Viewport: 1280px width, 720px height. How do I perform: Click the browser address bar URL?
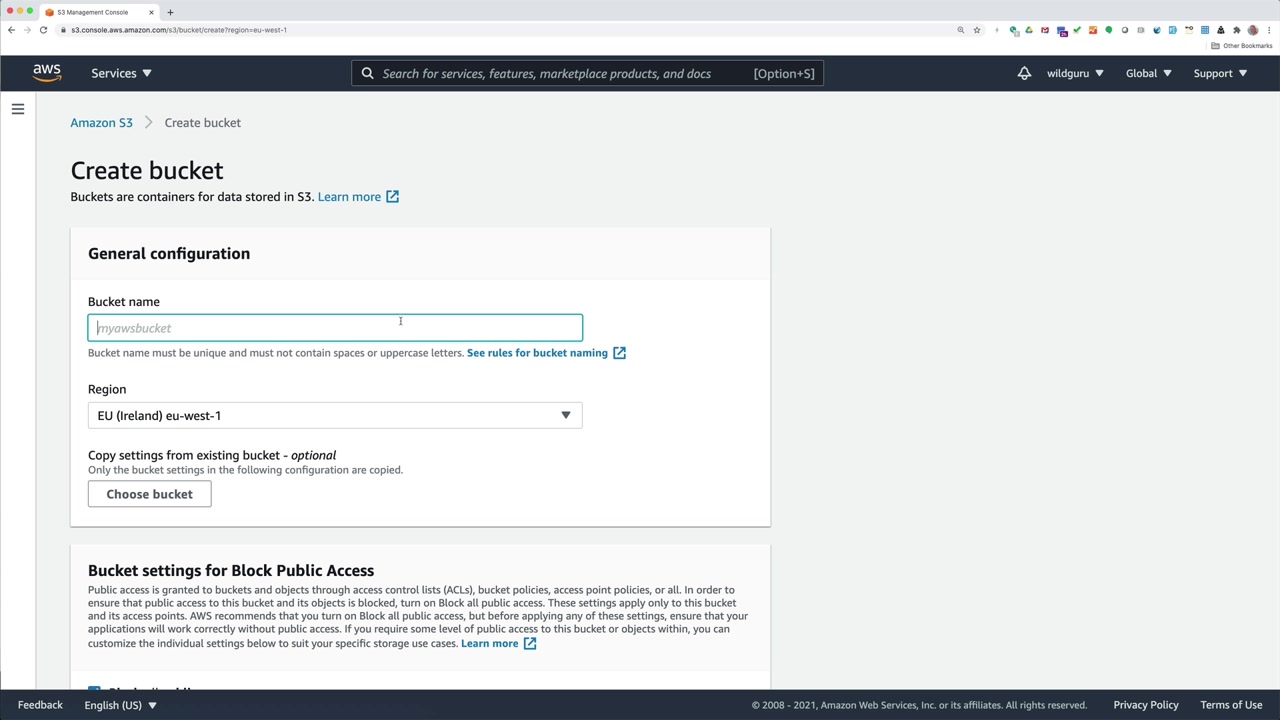[179, 30]
